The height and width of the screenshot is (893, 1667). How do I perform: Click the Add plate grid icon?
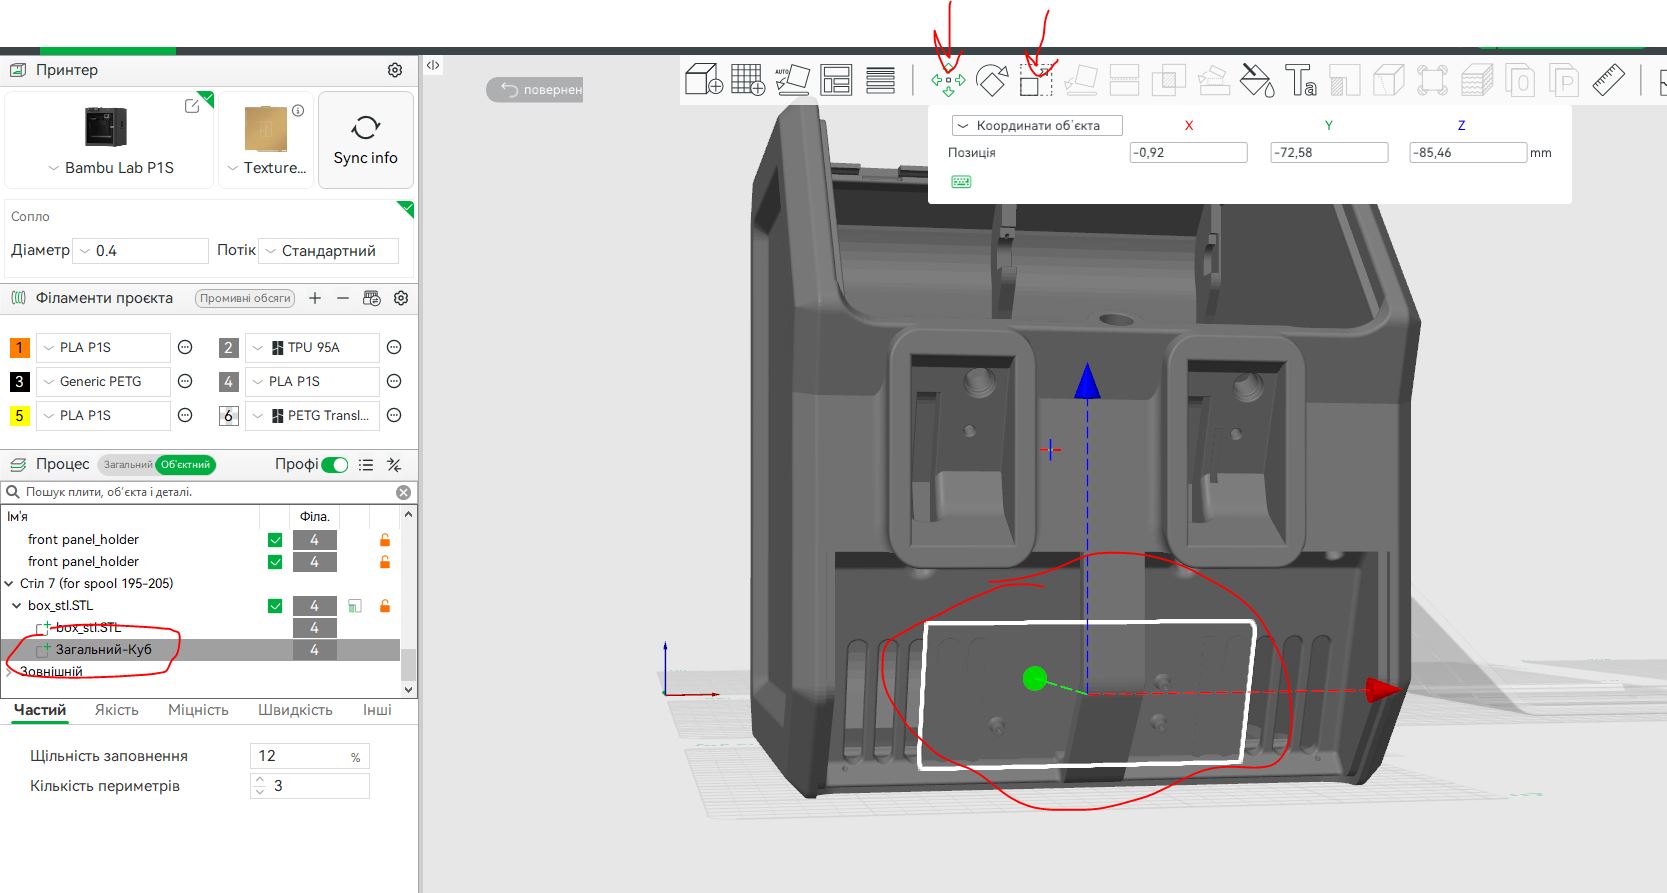pos(748,79)
